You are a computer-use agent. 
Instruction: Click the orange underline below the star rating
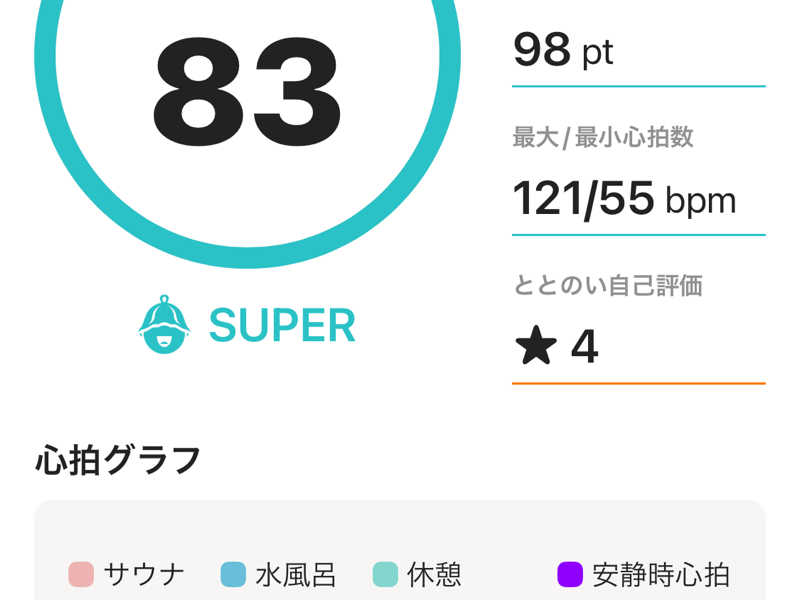tap(638, 383)
